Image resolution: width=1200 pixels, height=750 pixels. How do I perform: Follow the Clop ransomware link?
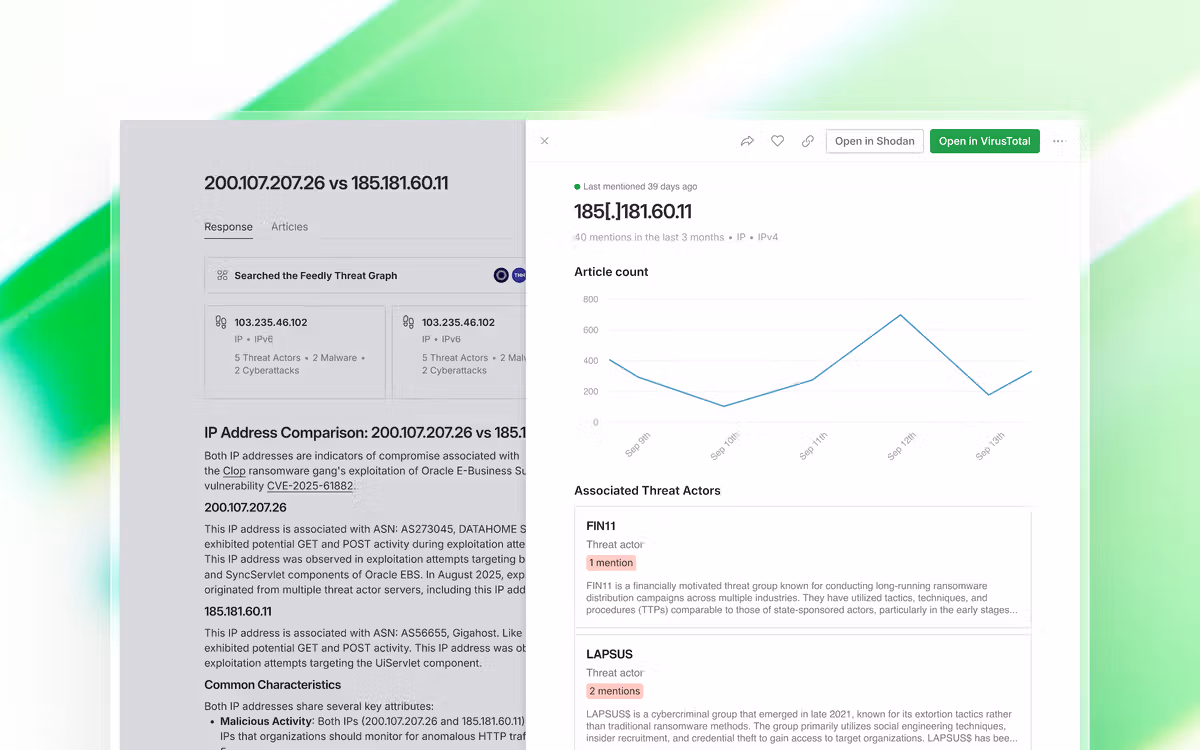pos(234,470)
